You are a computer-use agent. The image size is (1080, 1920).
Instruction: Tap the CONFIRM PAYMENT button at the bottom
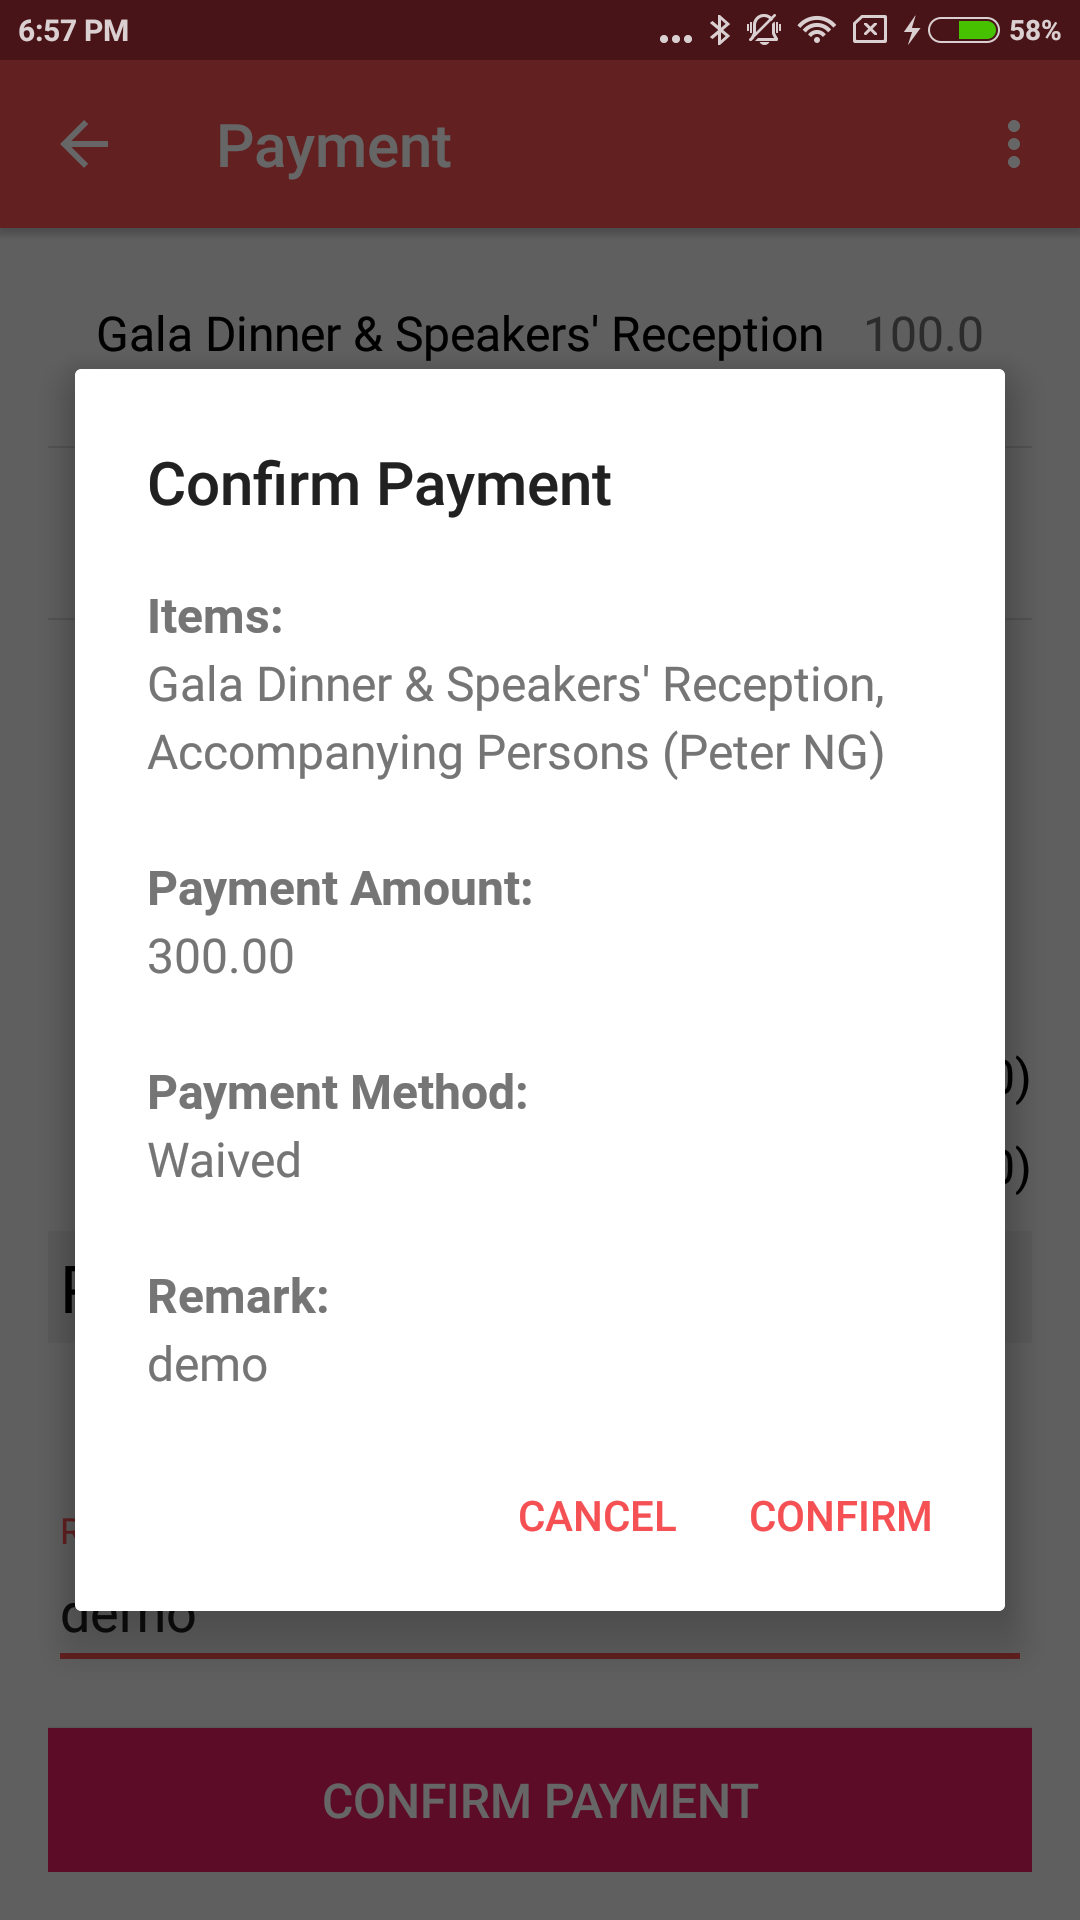540,1801
